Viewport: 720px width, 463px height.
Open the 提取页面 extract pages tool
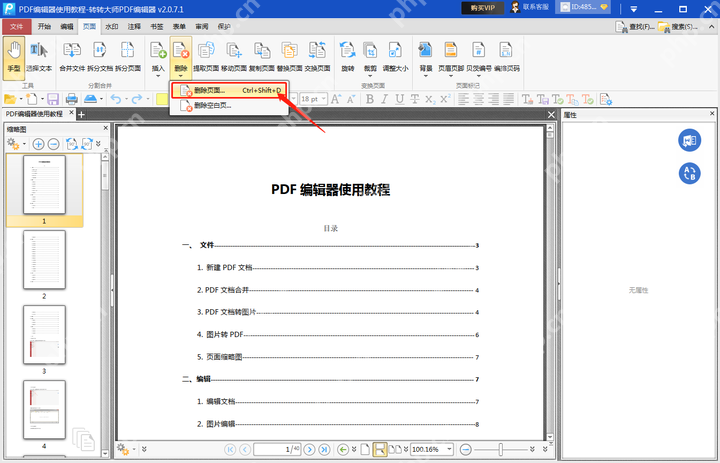pos(206,57)
